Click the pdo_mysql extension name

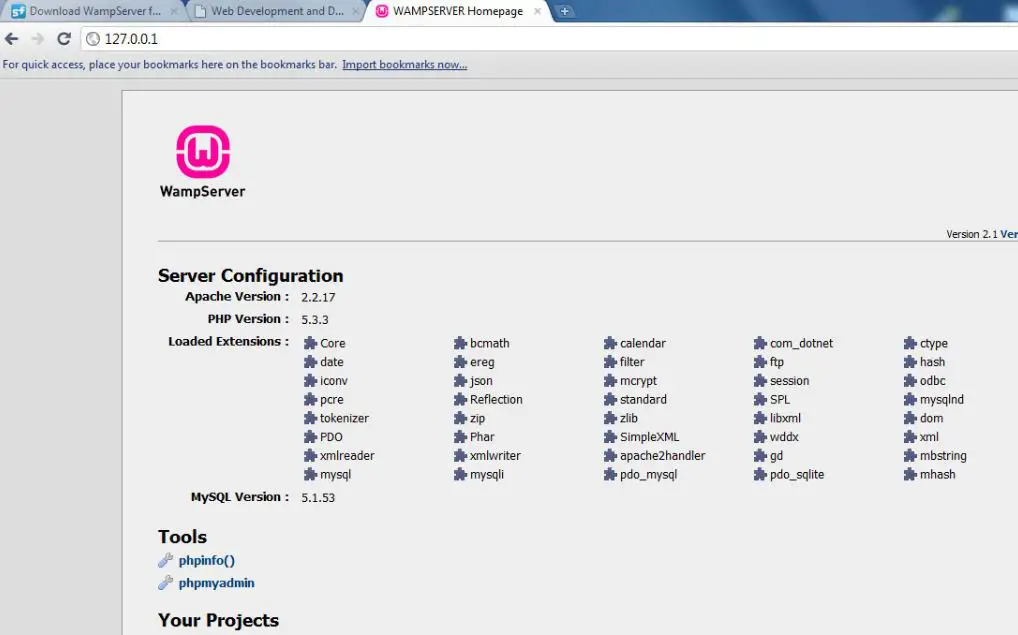click(649, 475)
